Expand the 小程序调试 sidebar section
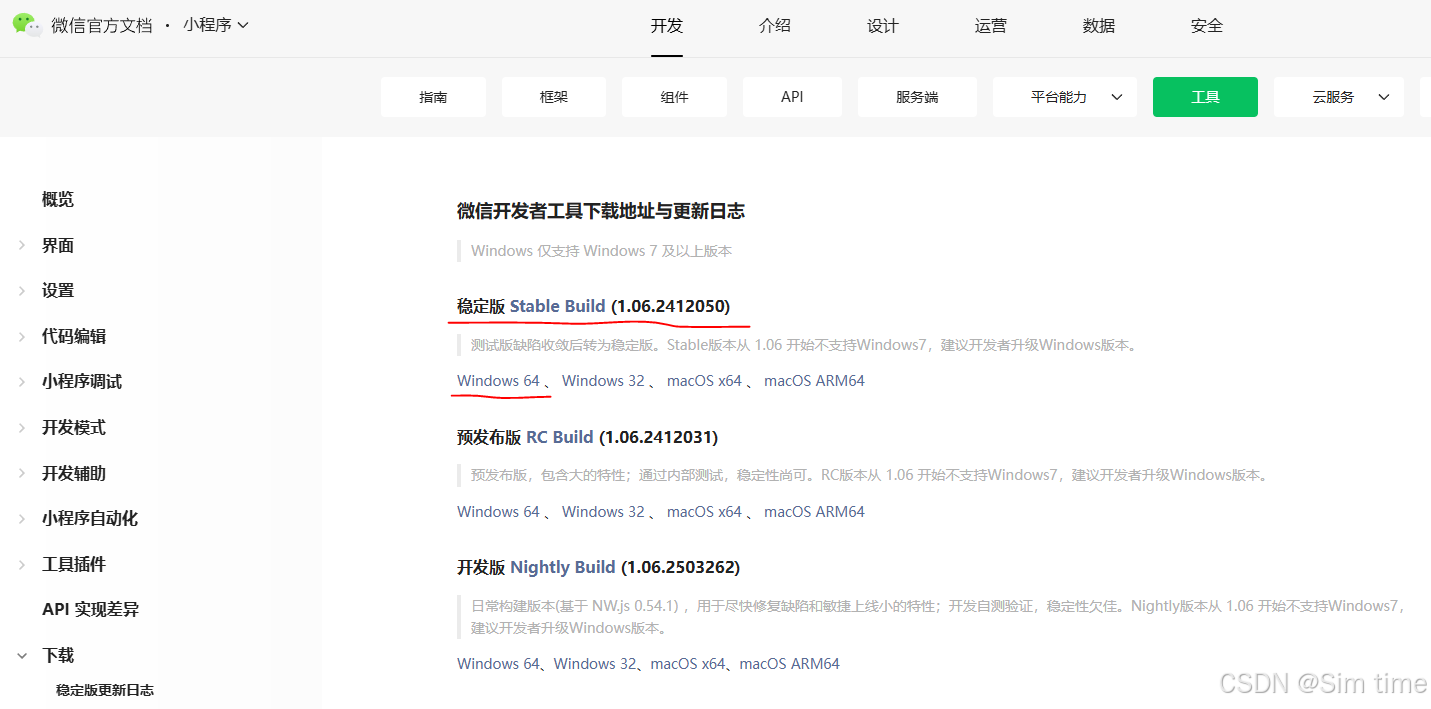1431x709 pixels. pos(82,382)
